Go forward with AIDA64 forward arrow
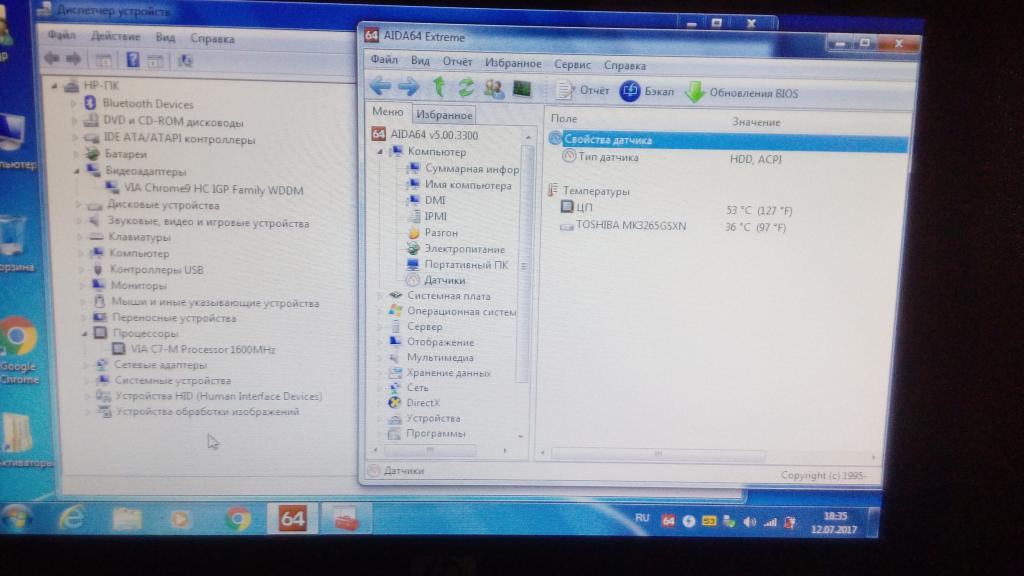The image size is (1024, 576). (x=409, y=86)
